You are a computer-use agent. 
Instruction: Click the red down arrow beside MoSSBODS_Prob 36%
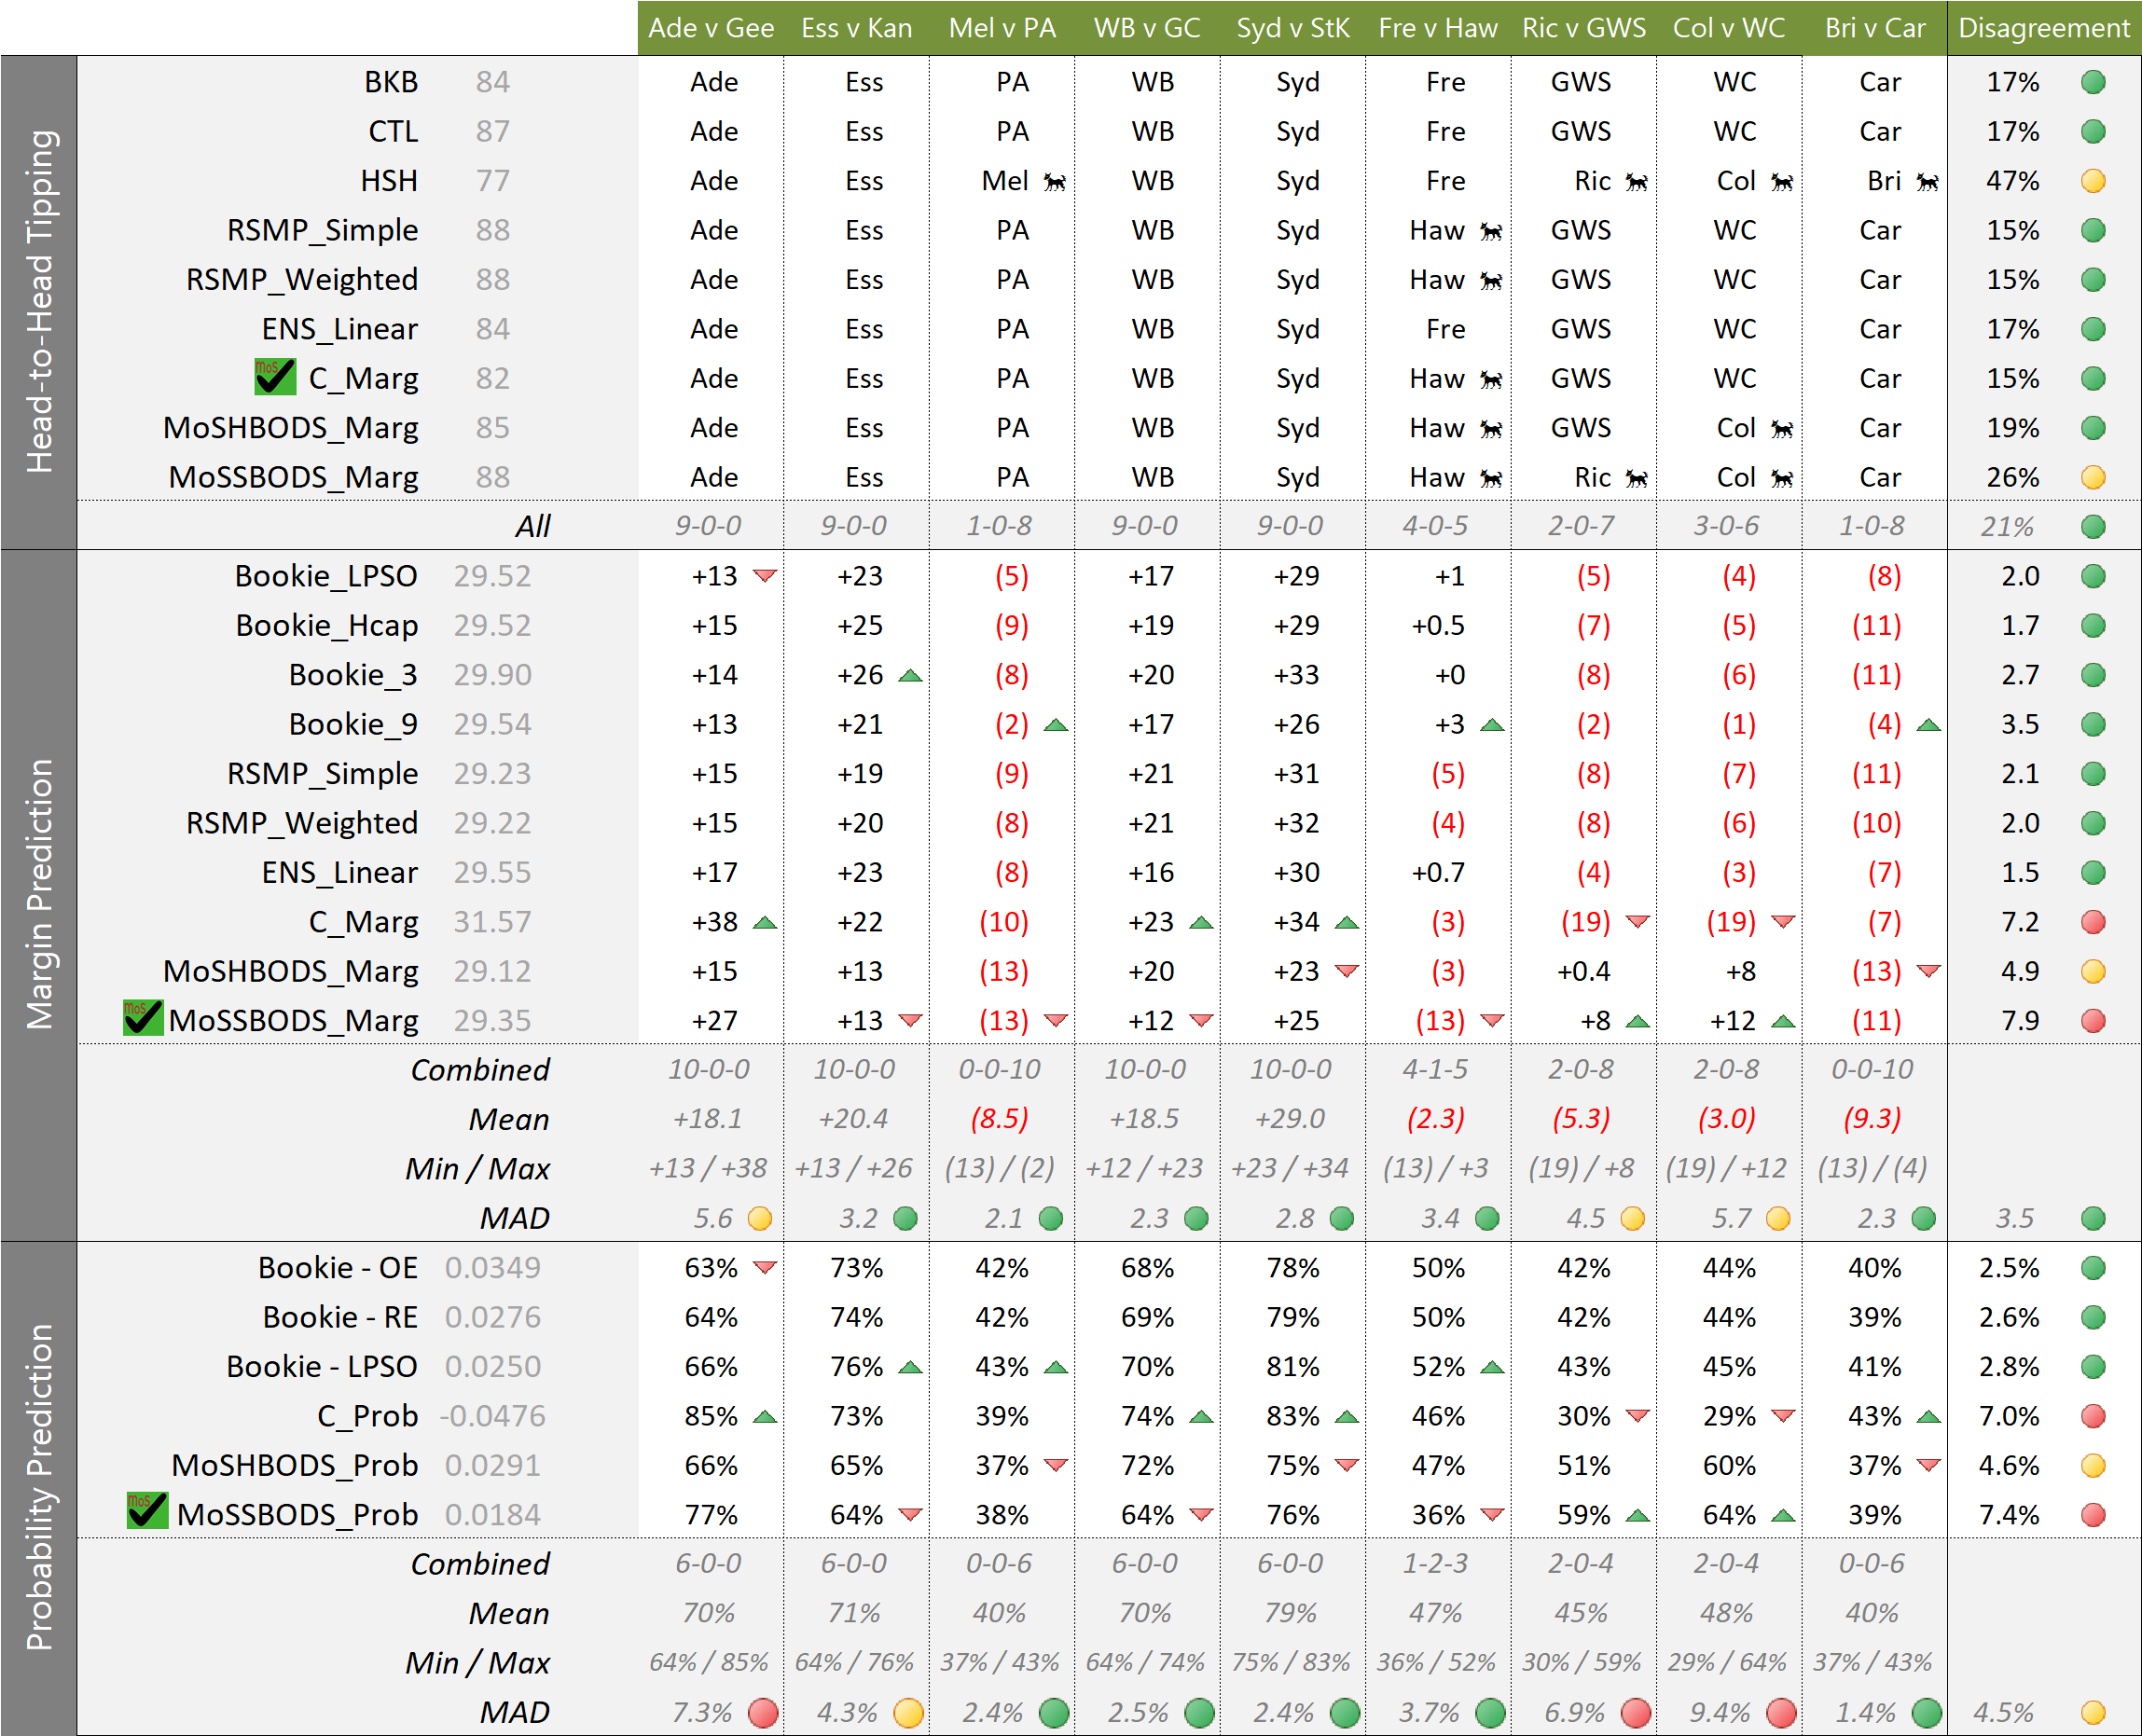(1492, 1514)
